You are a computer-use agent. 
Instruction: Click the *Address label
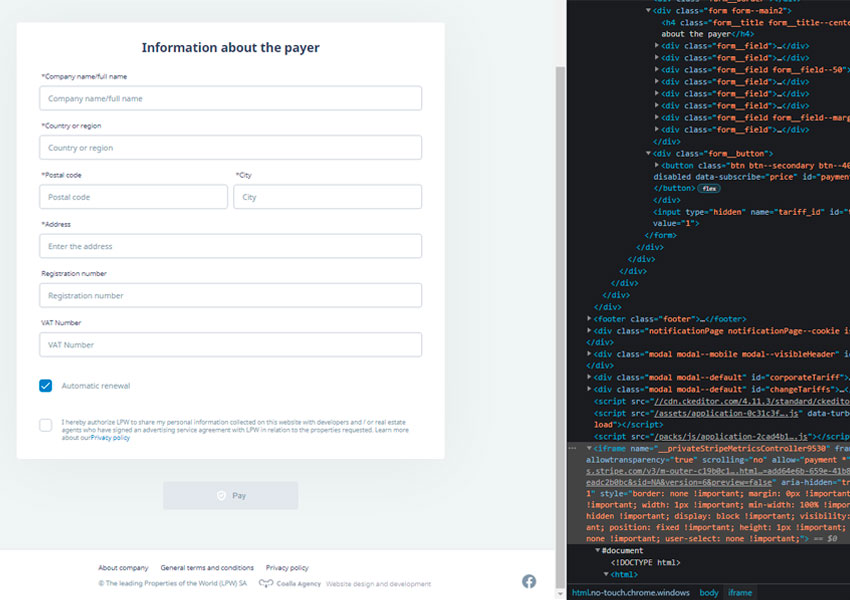56,224
